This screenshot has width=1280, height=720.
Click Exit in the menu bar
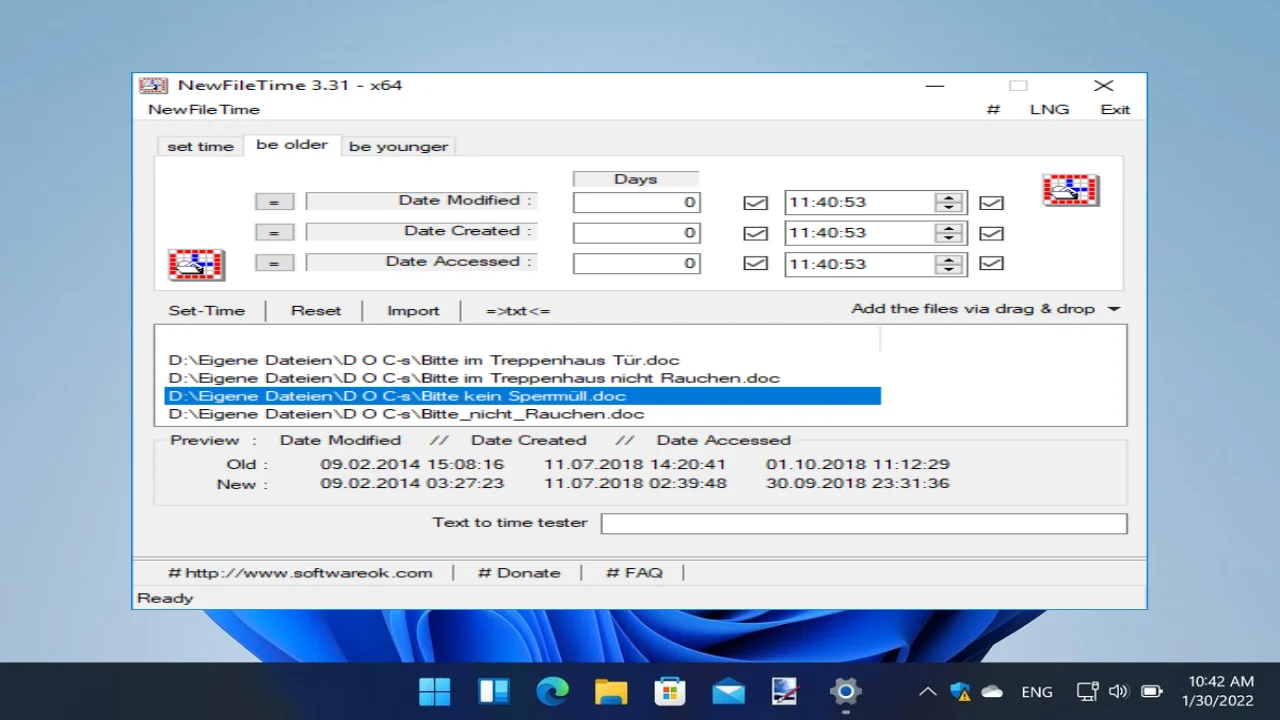coord(1115,109)
